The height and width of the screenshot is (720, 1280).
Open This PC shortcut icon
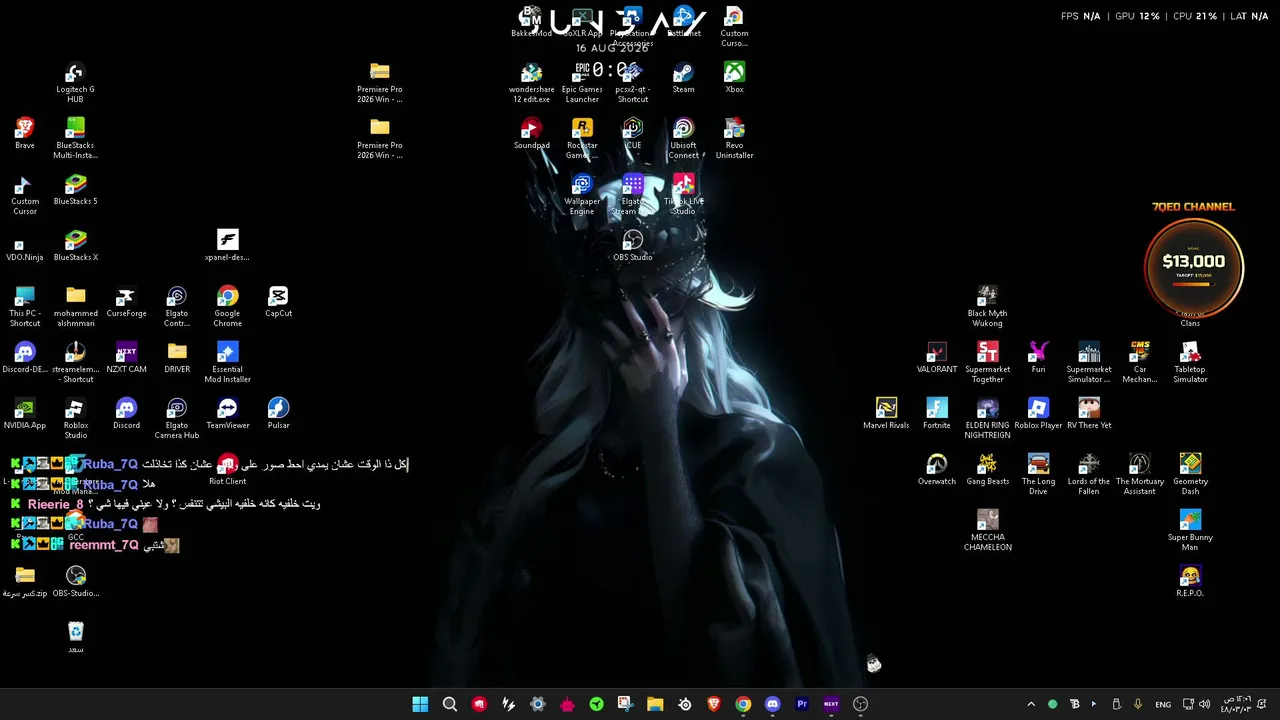25,307
